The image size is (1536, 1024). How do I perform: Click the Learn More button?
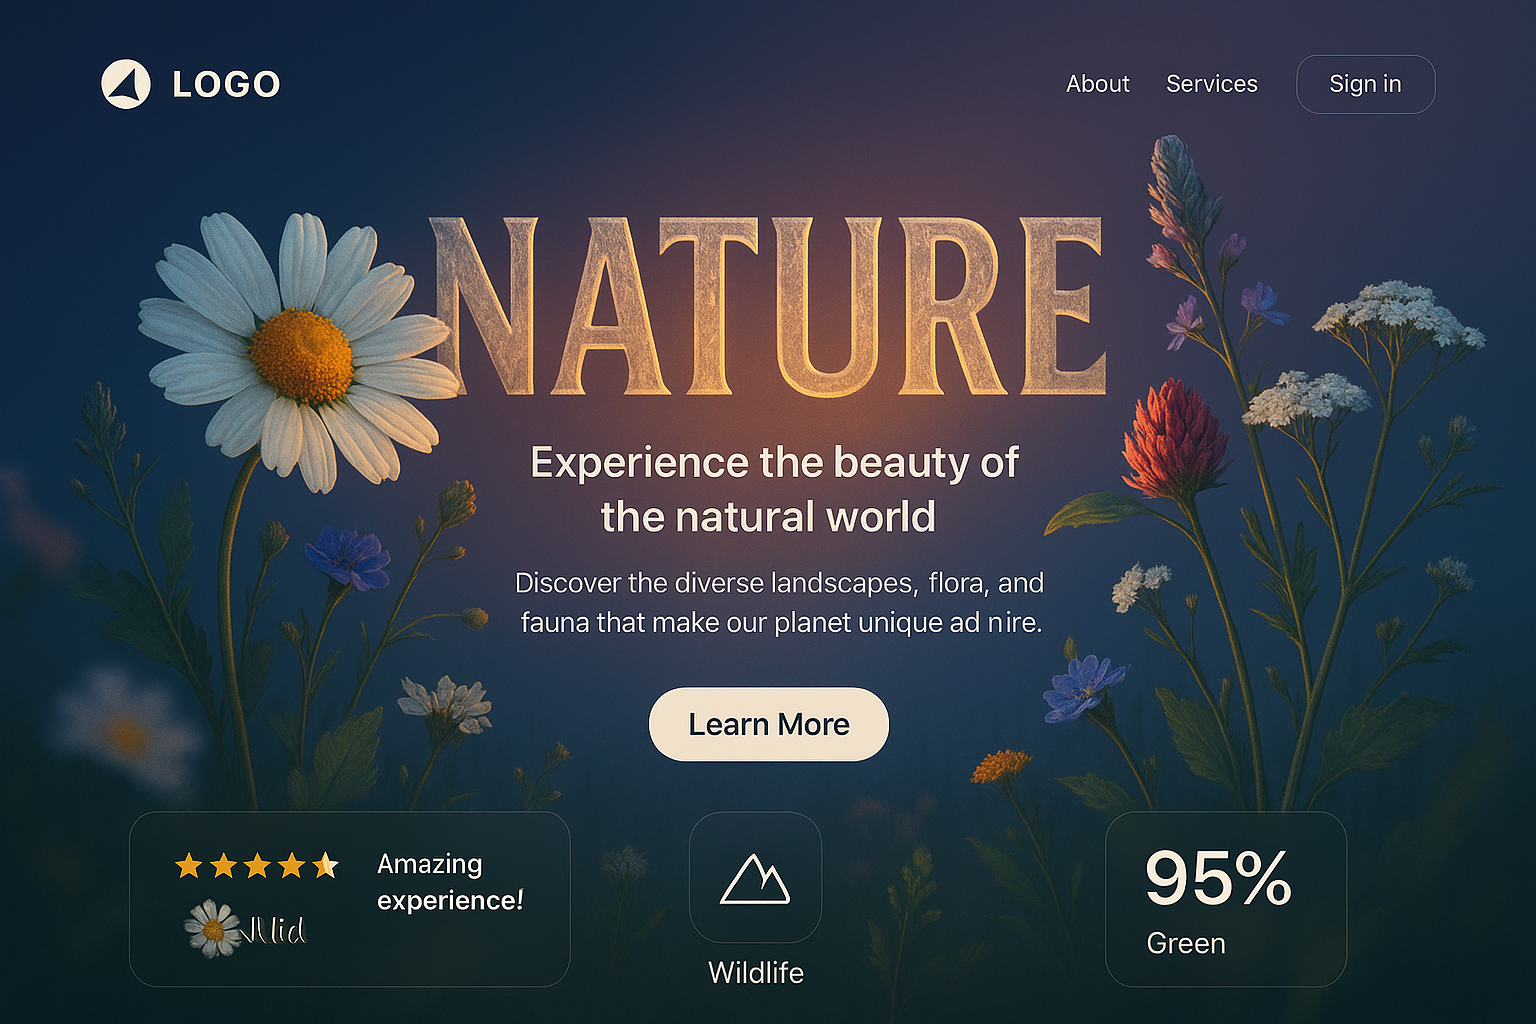[x=768, y=724]
